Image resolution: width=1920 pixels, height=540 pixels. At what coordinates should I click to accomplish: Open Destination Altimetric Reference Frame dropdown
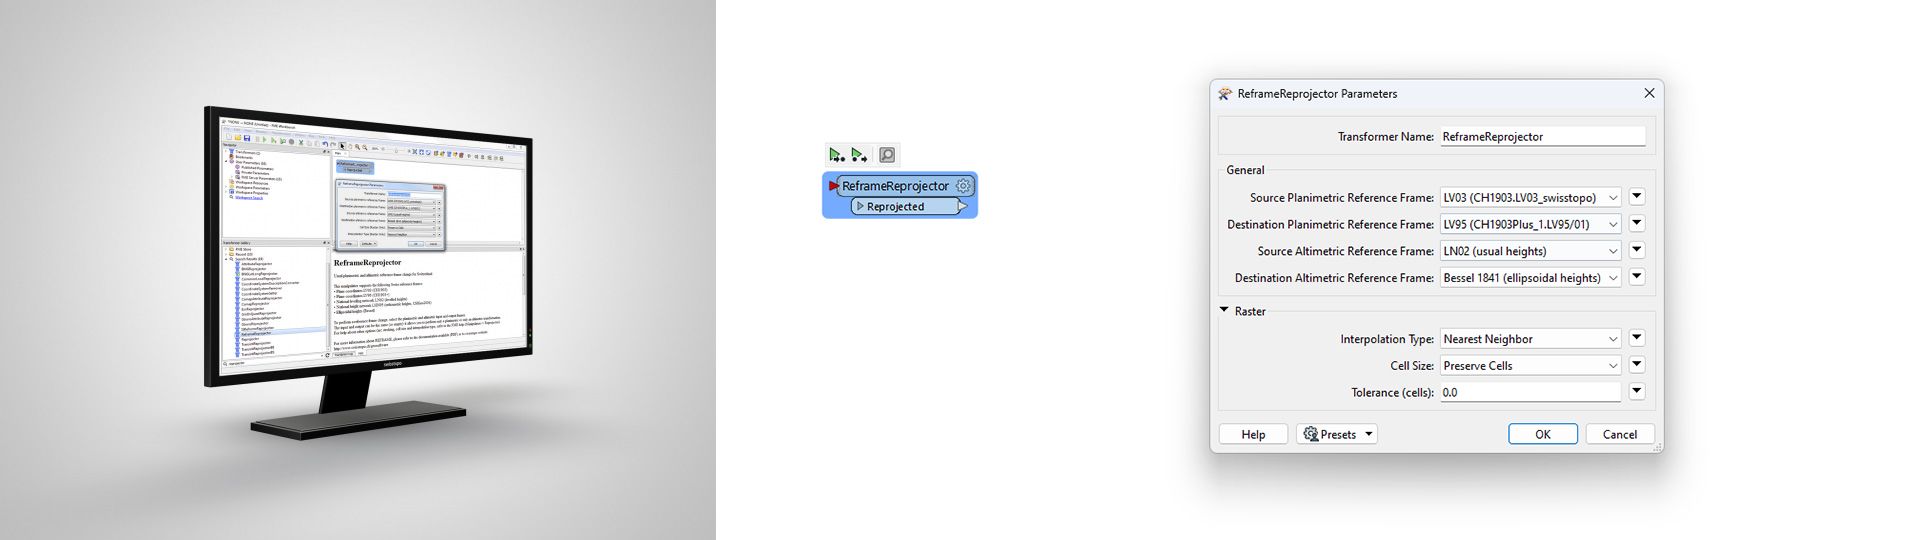[1529, 278]
